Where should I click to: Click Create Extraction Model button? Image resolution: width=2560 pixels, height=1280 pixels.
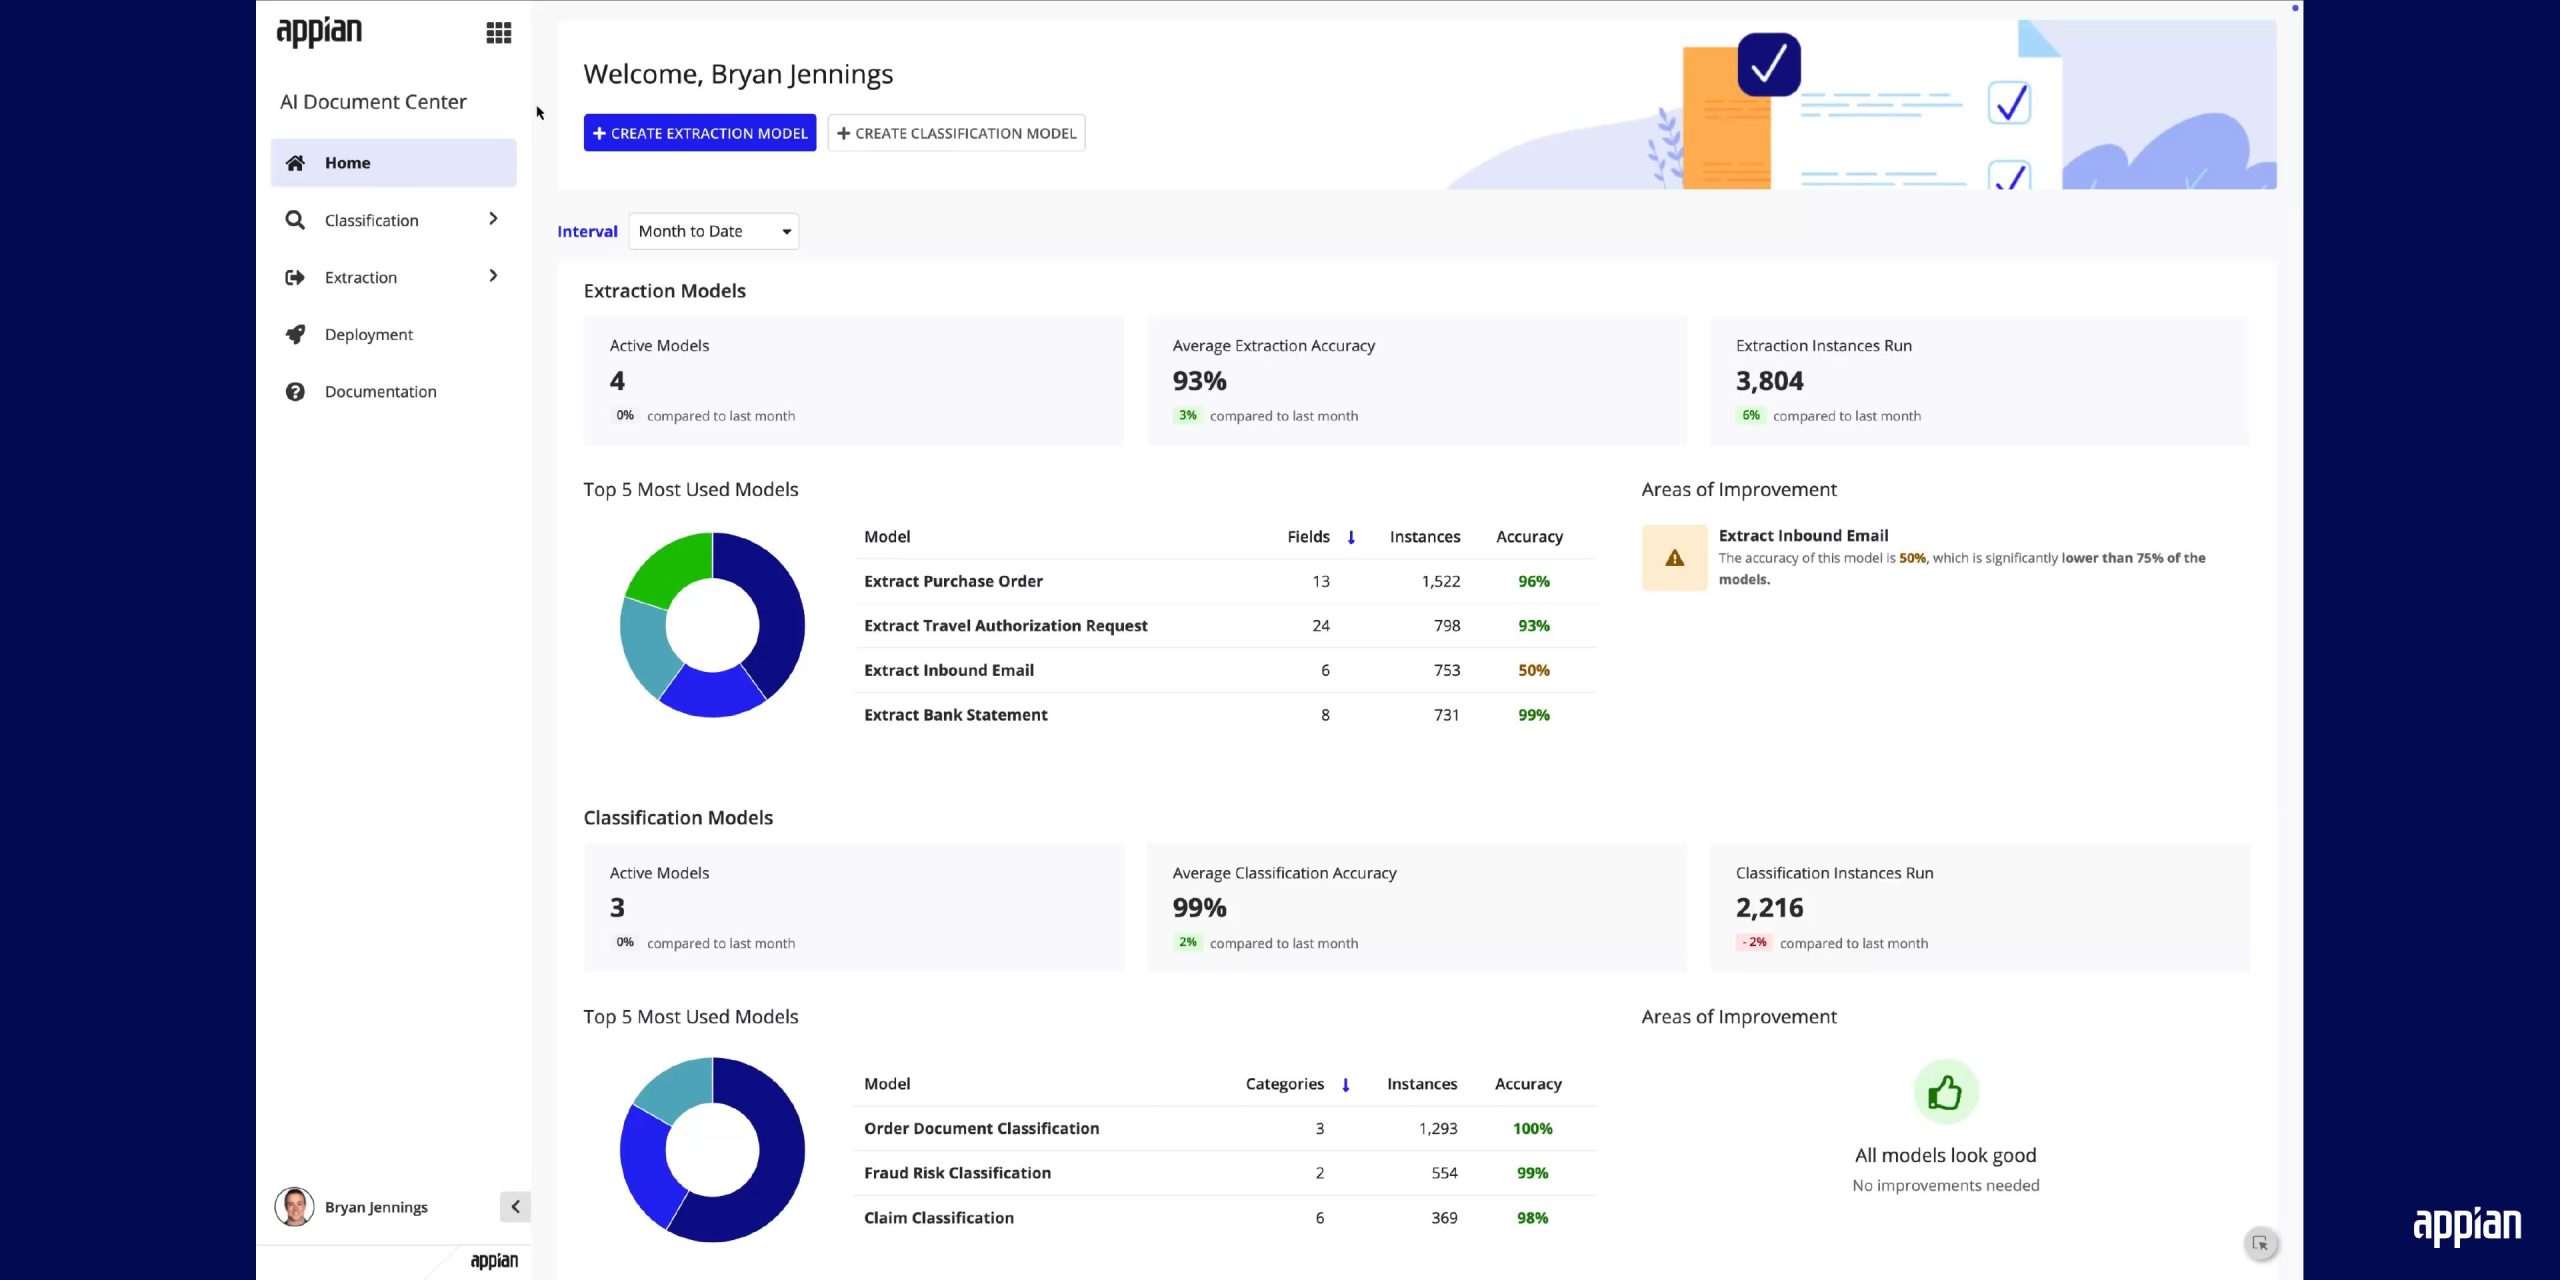pos(699,133)
